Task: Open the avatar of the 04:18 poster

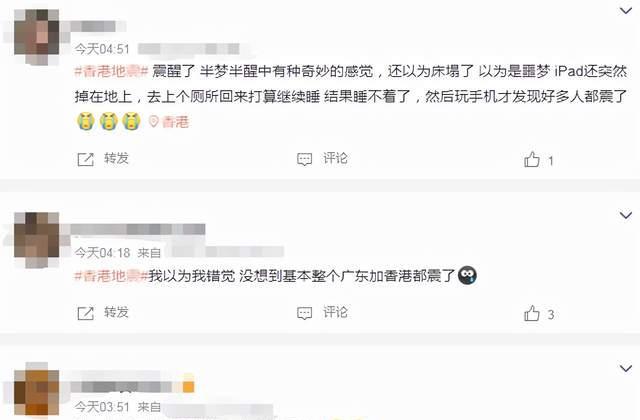Action: click(37, 235)
